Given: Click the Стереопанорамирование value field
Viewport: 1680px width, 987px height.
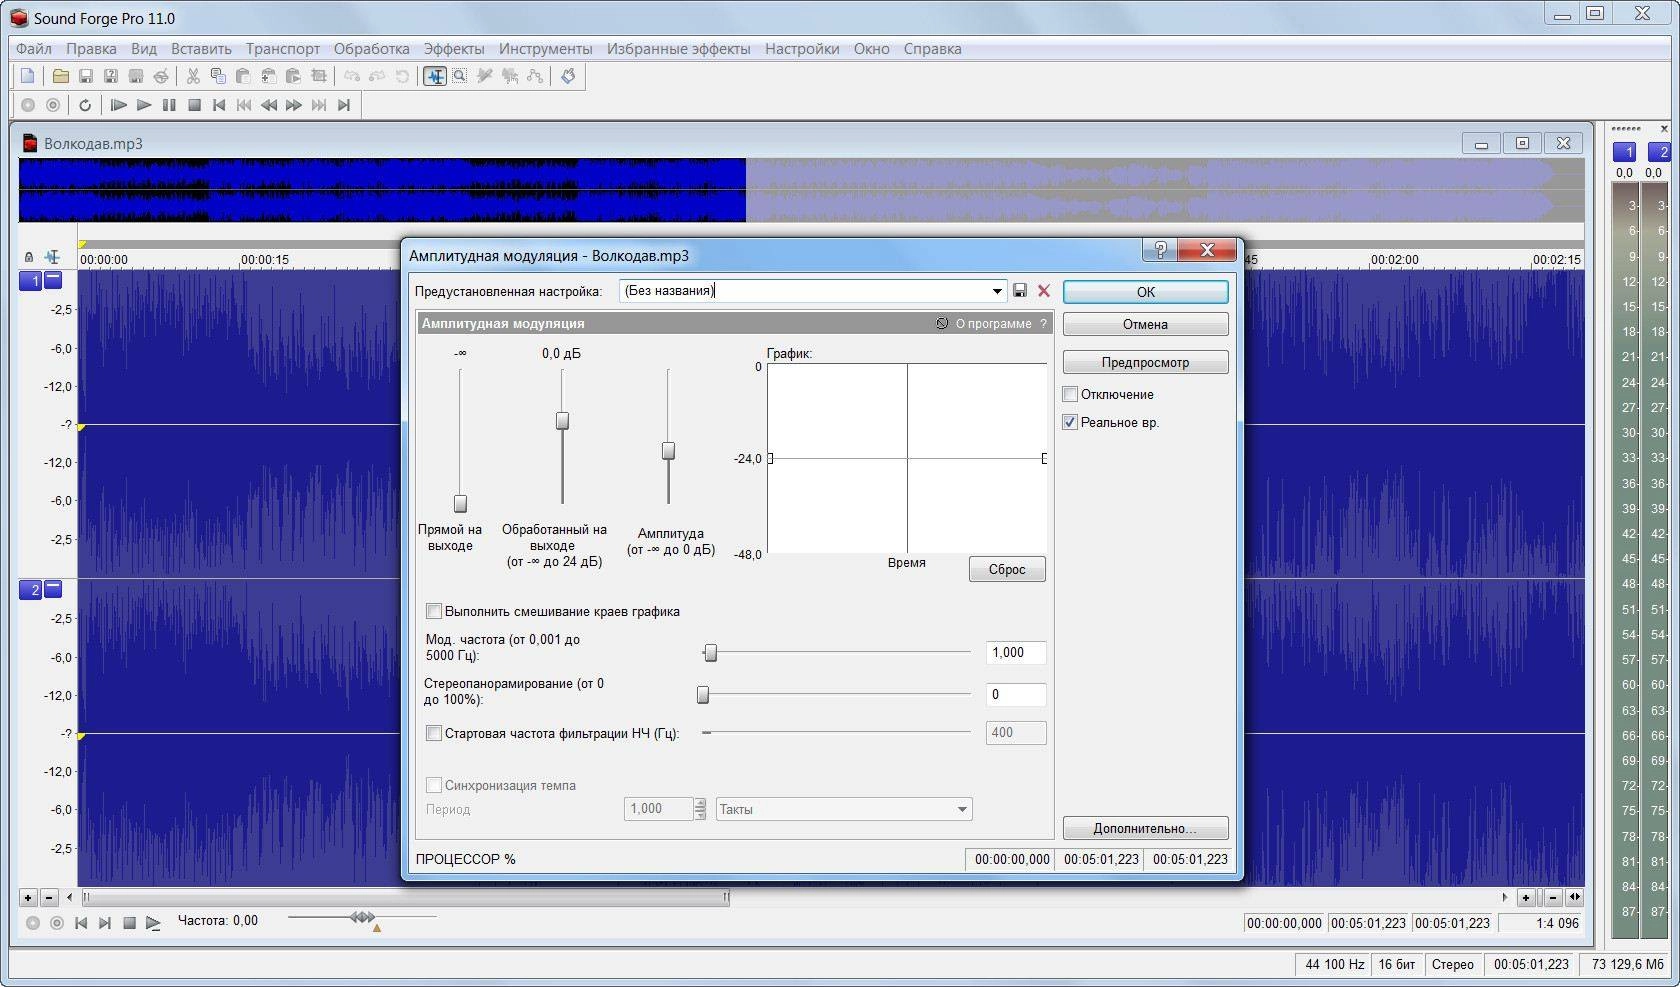Looking at the screenshot, I should coord(1016,695).
